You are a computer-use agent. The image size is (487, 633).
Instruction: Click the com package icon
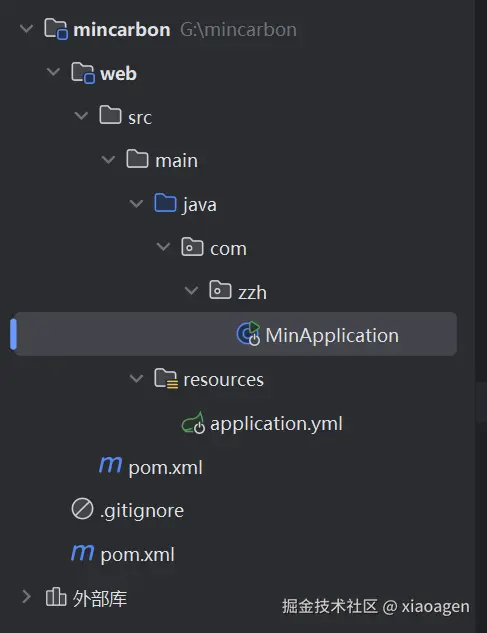192,247
